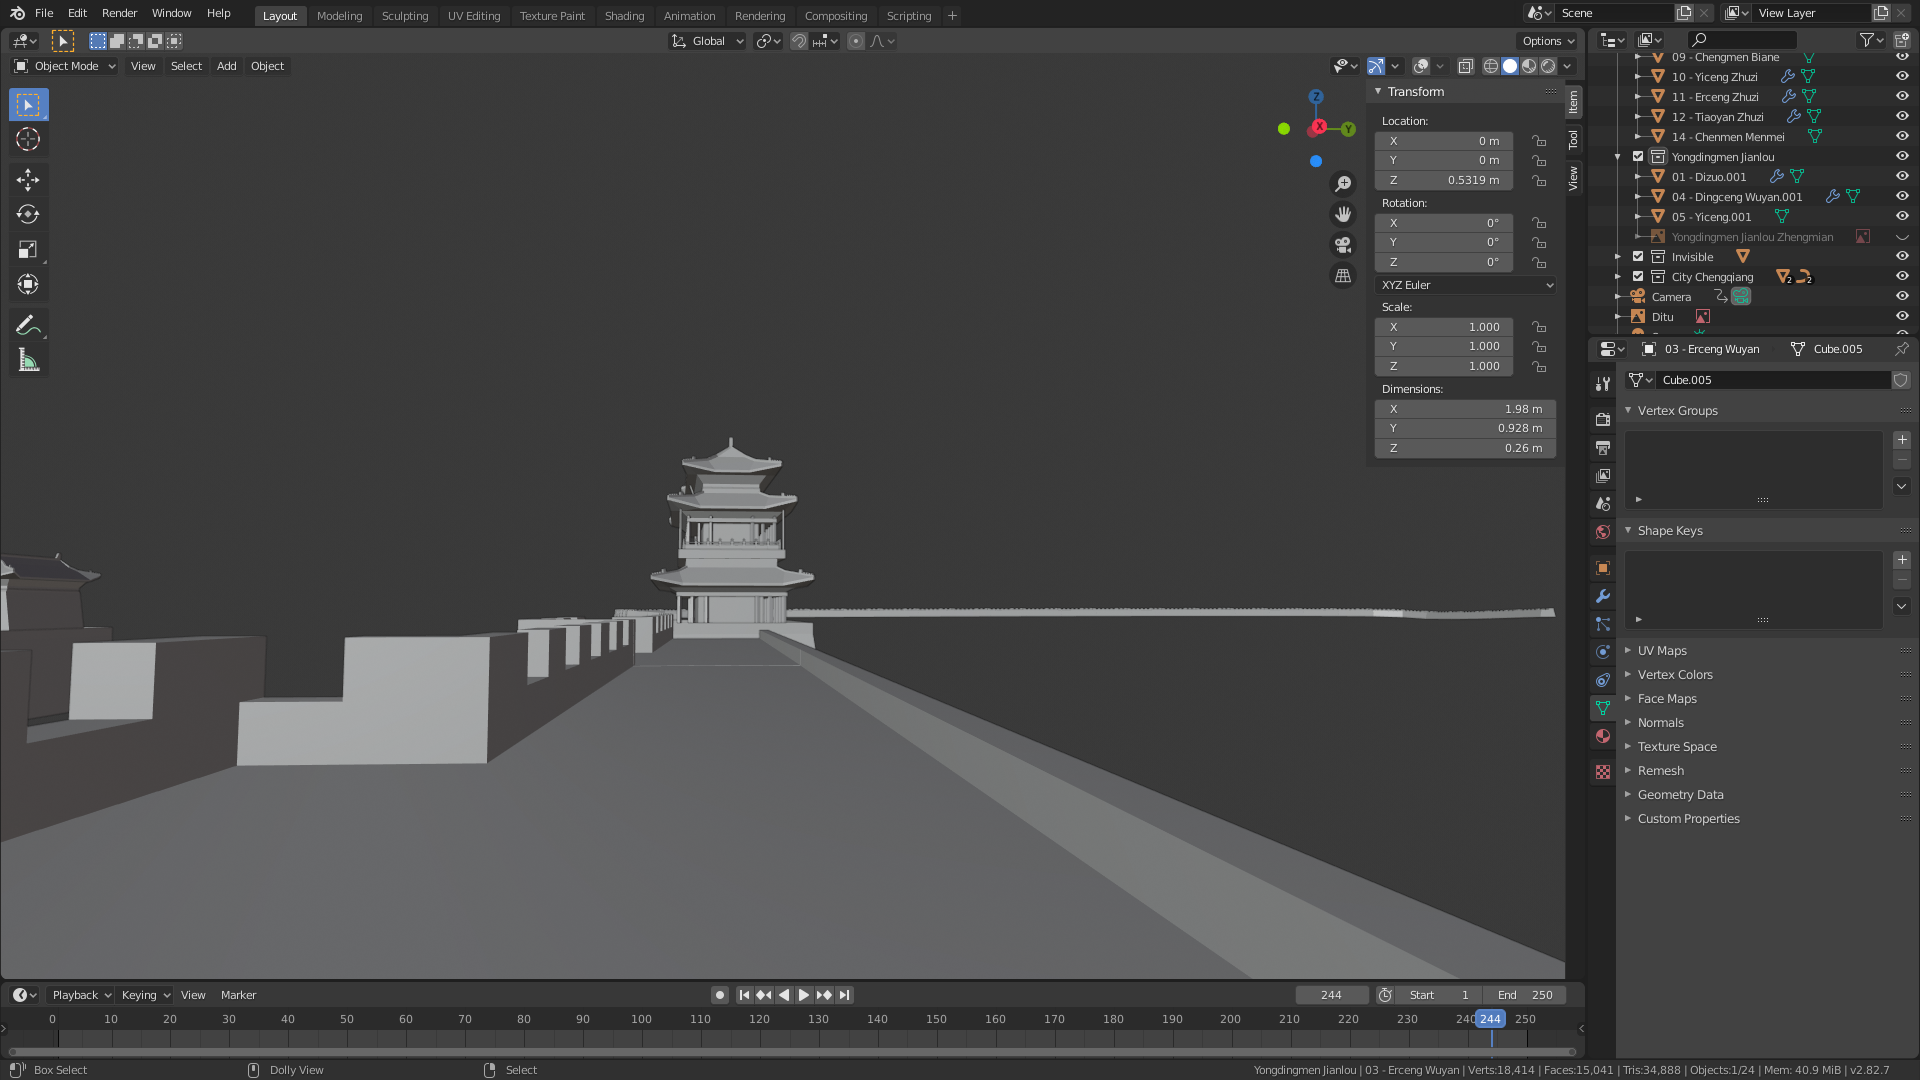Open the Render menu

pos(119,13)
